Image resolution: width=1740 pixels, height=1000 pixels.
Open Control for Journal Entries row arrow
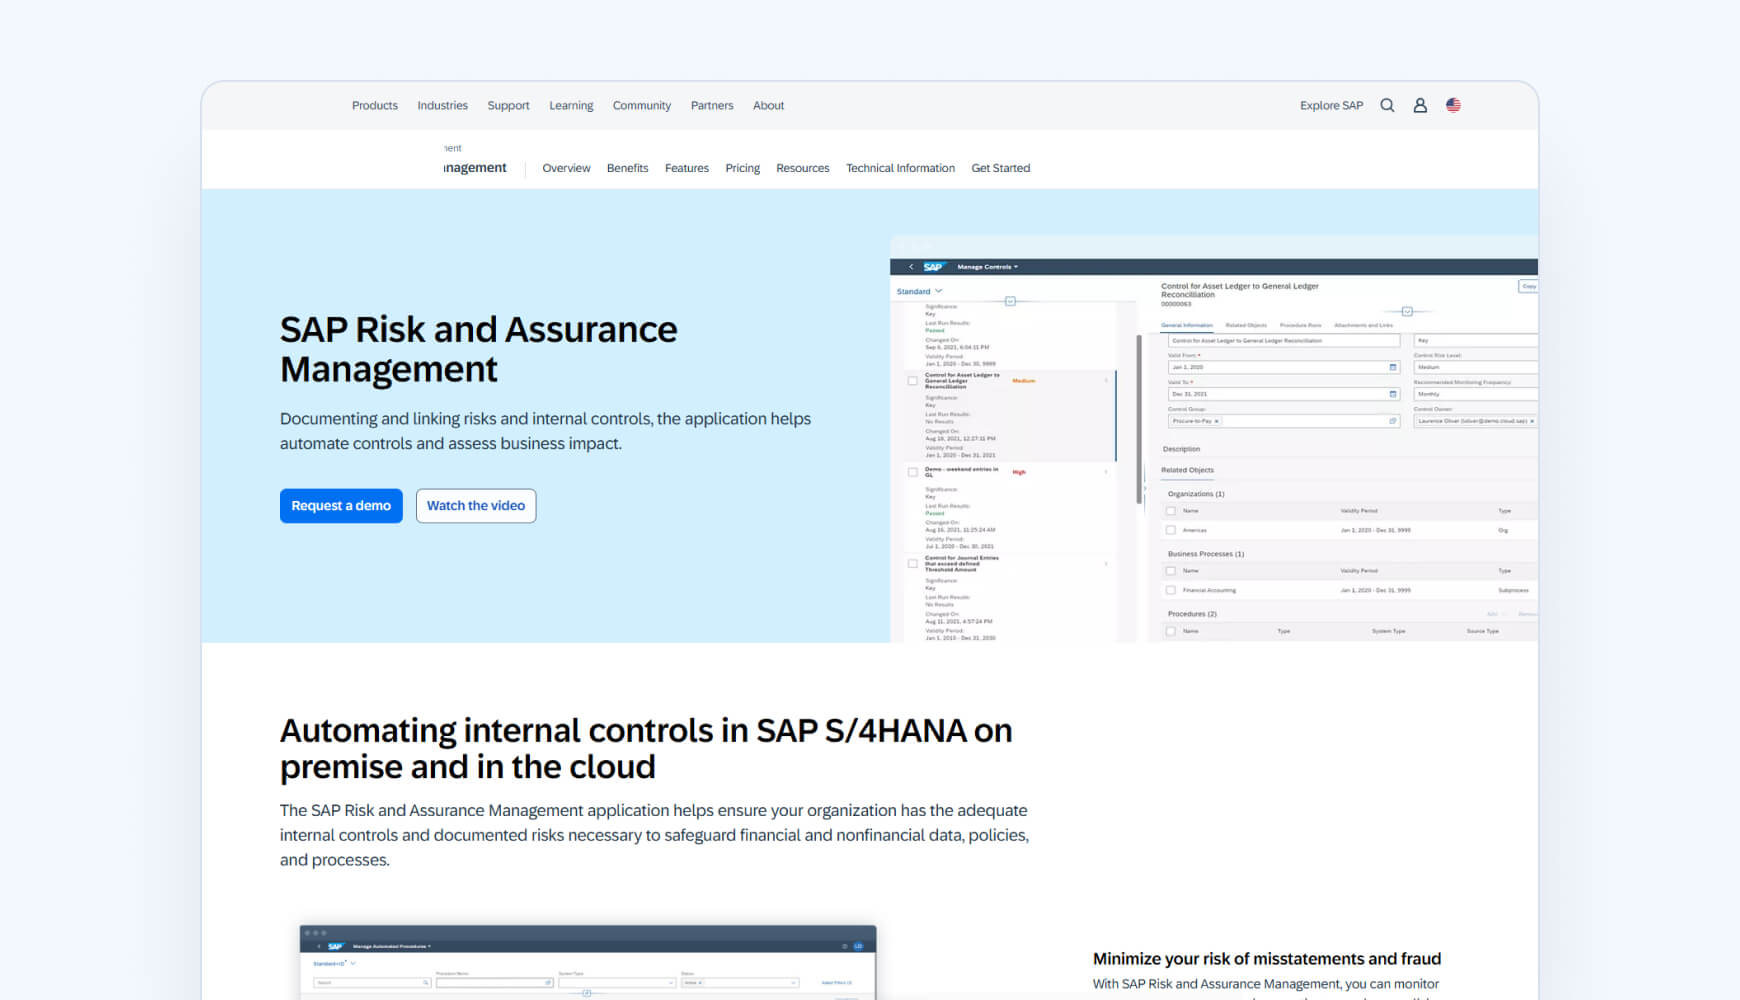1106,564
